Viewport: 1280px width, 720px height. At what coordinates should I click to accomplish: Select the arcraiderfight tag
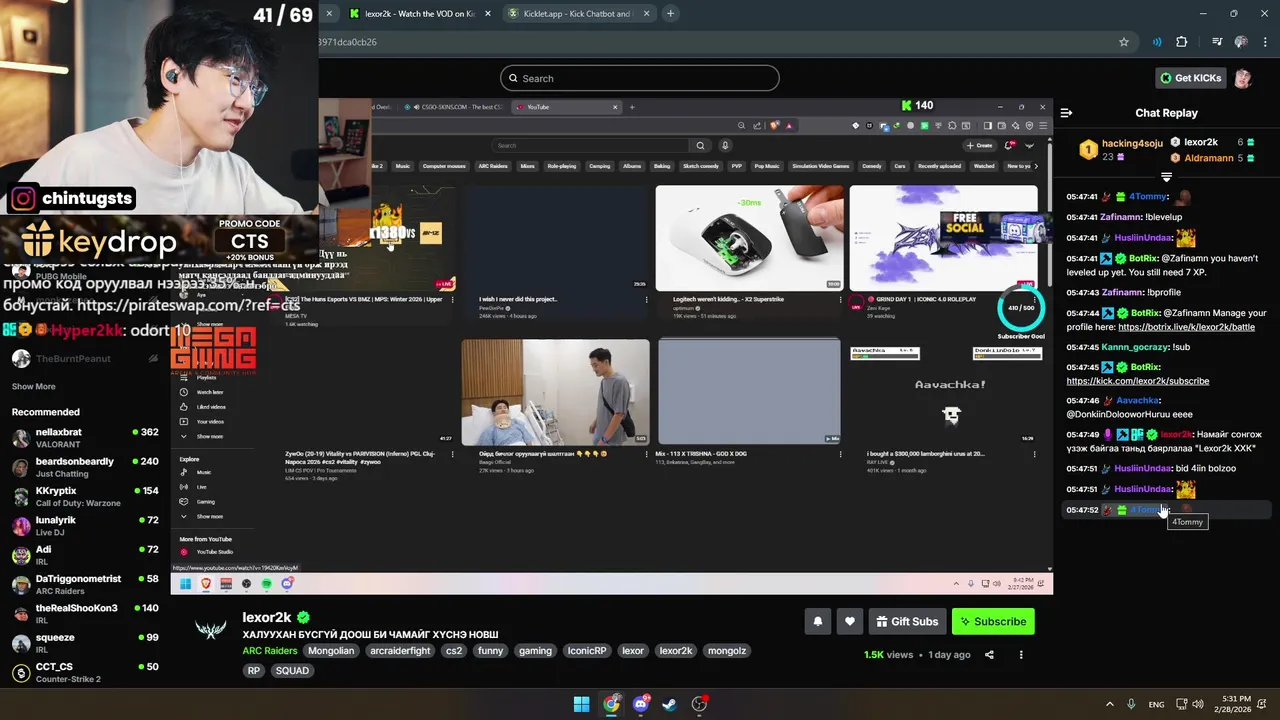point(400,651)
